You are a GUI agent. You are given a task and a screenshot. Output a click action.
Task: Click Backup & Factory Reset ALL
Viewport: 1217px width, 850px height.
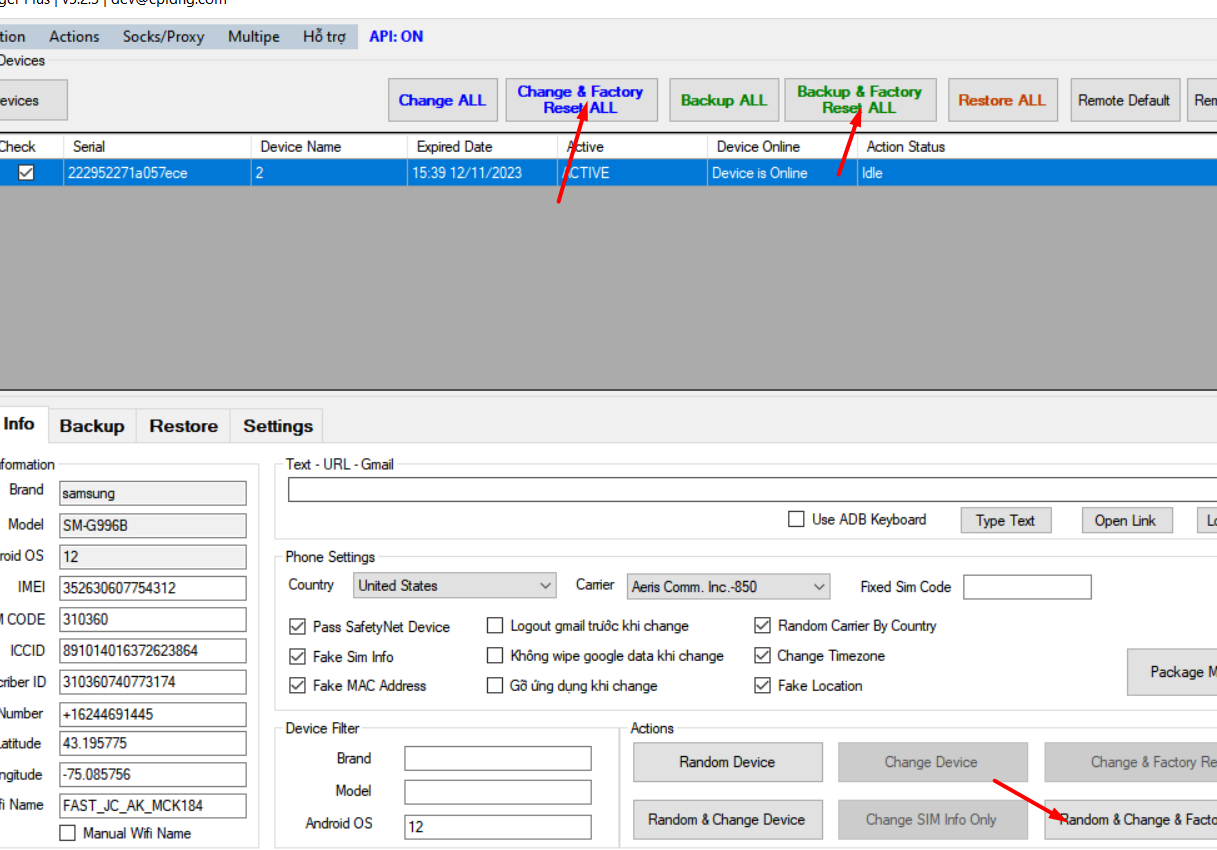pos(859,100)
